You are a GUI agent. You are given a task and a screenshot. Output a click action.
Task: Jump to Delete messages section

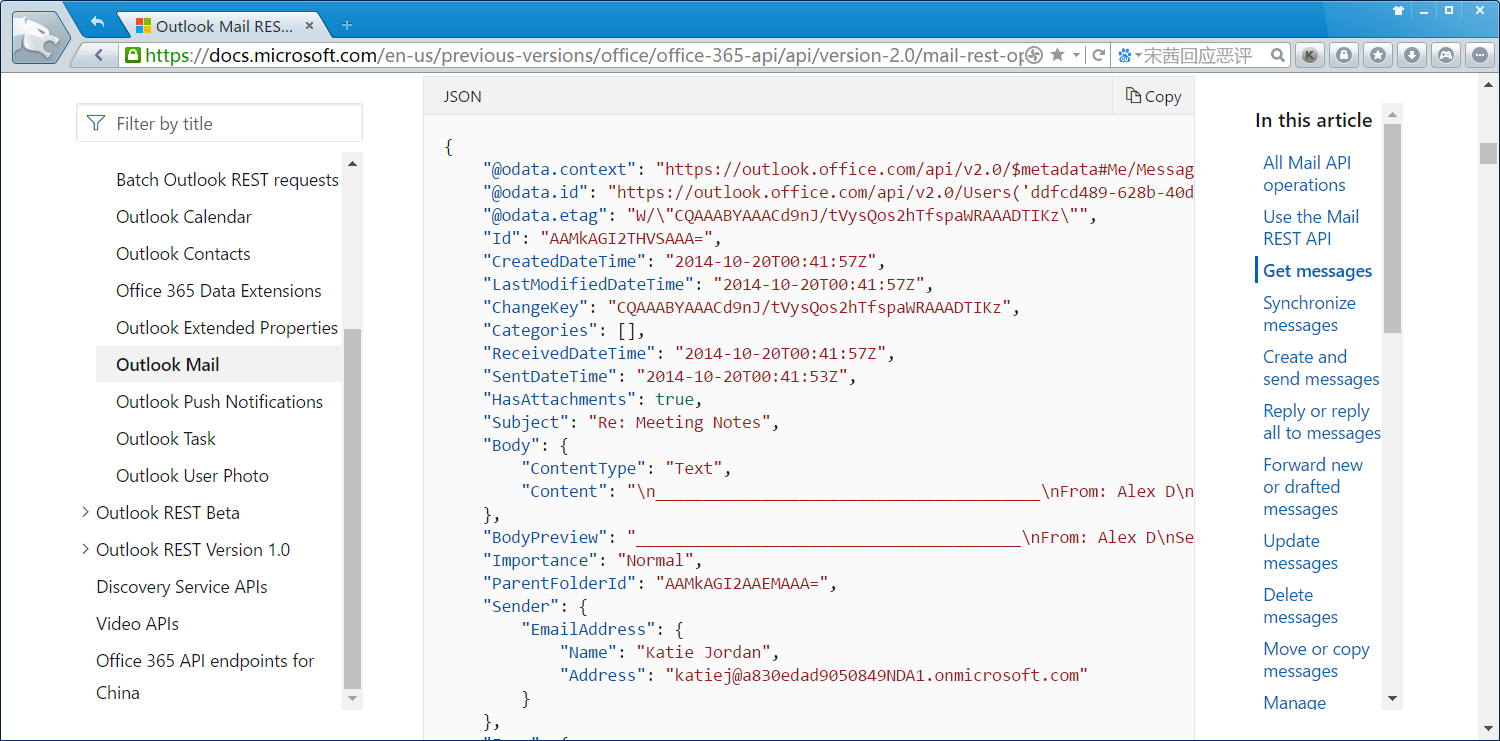1300,606
